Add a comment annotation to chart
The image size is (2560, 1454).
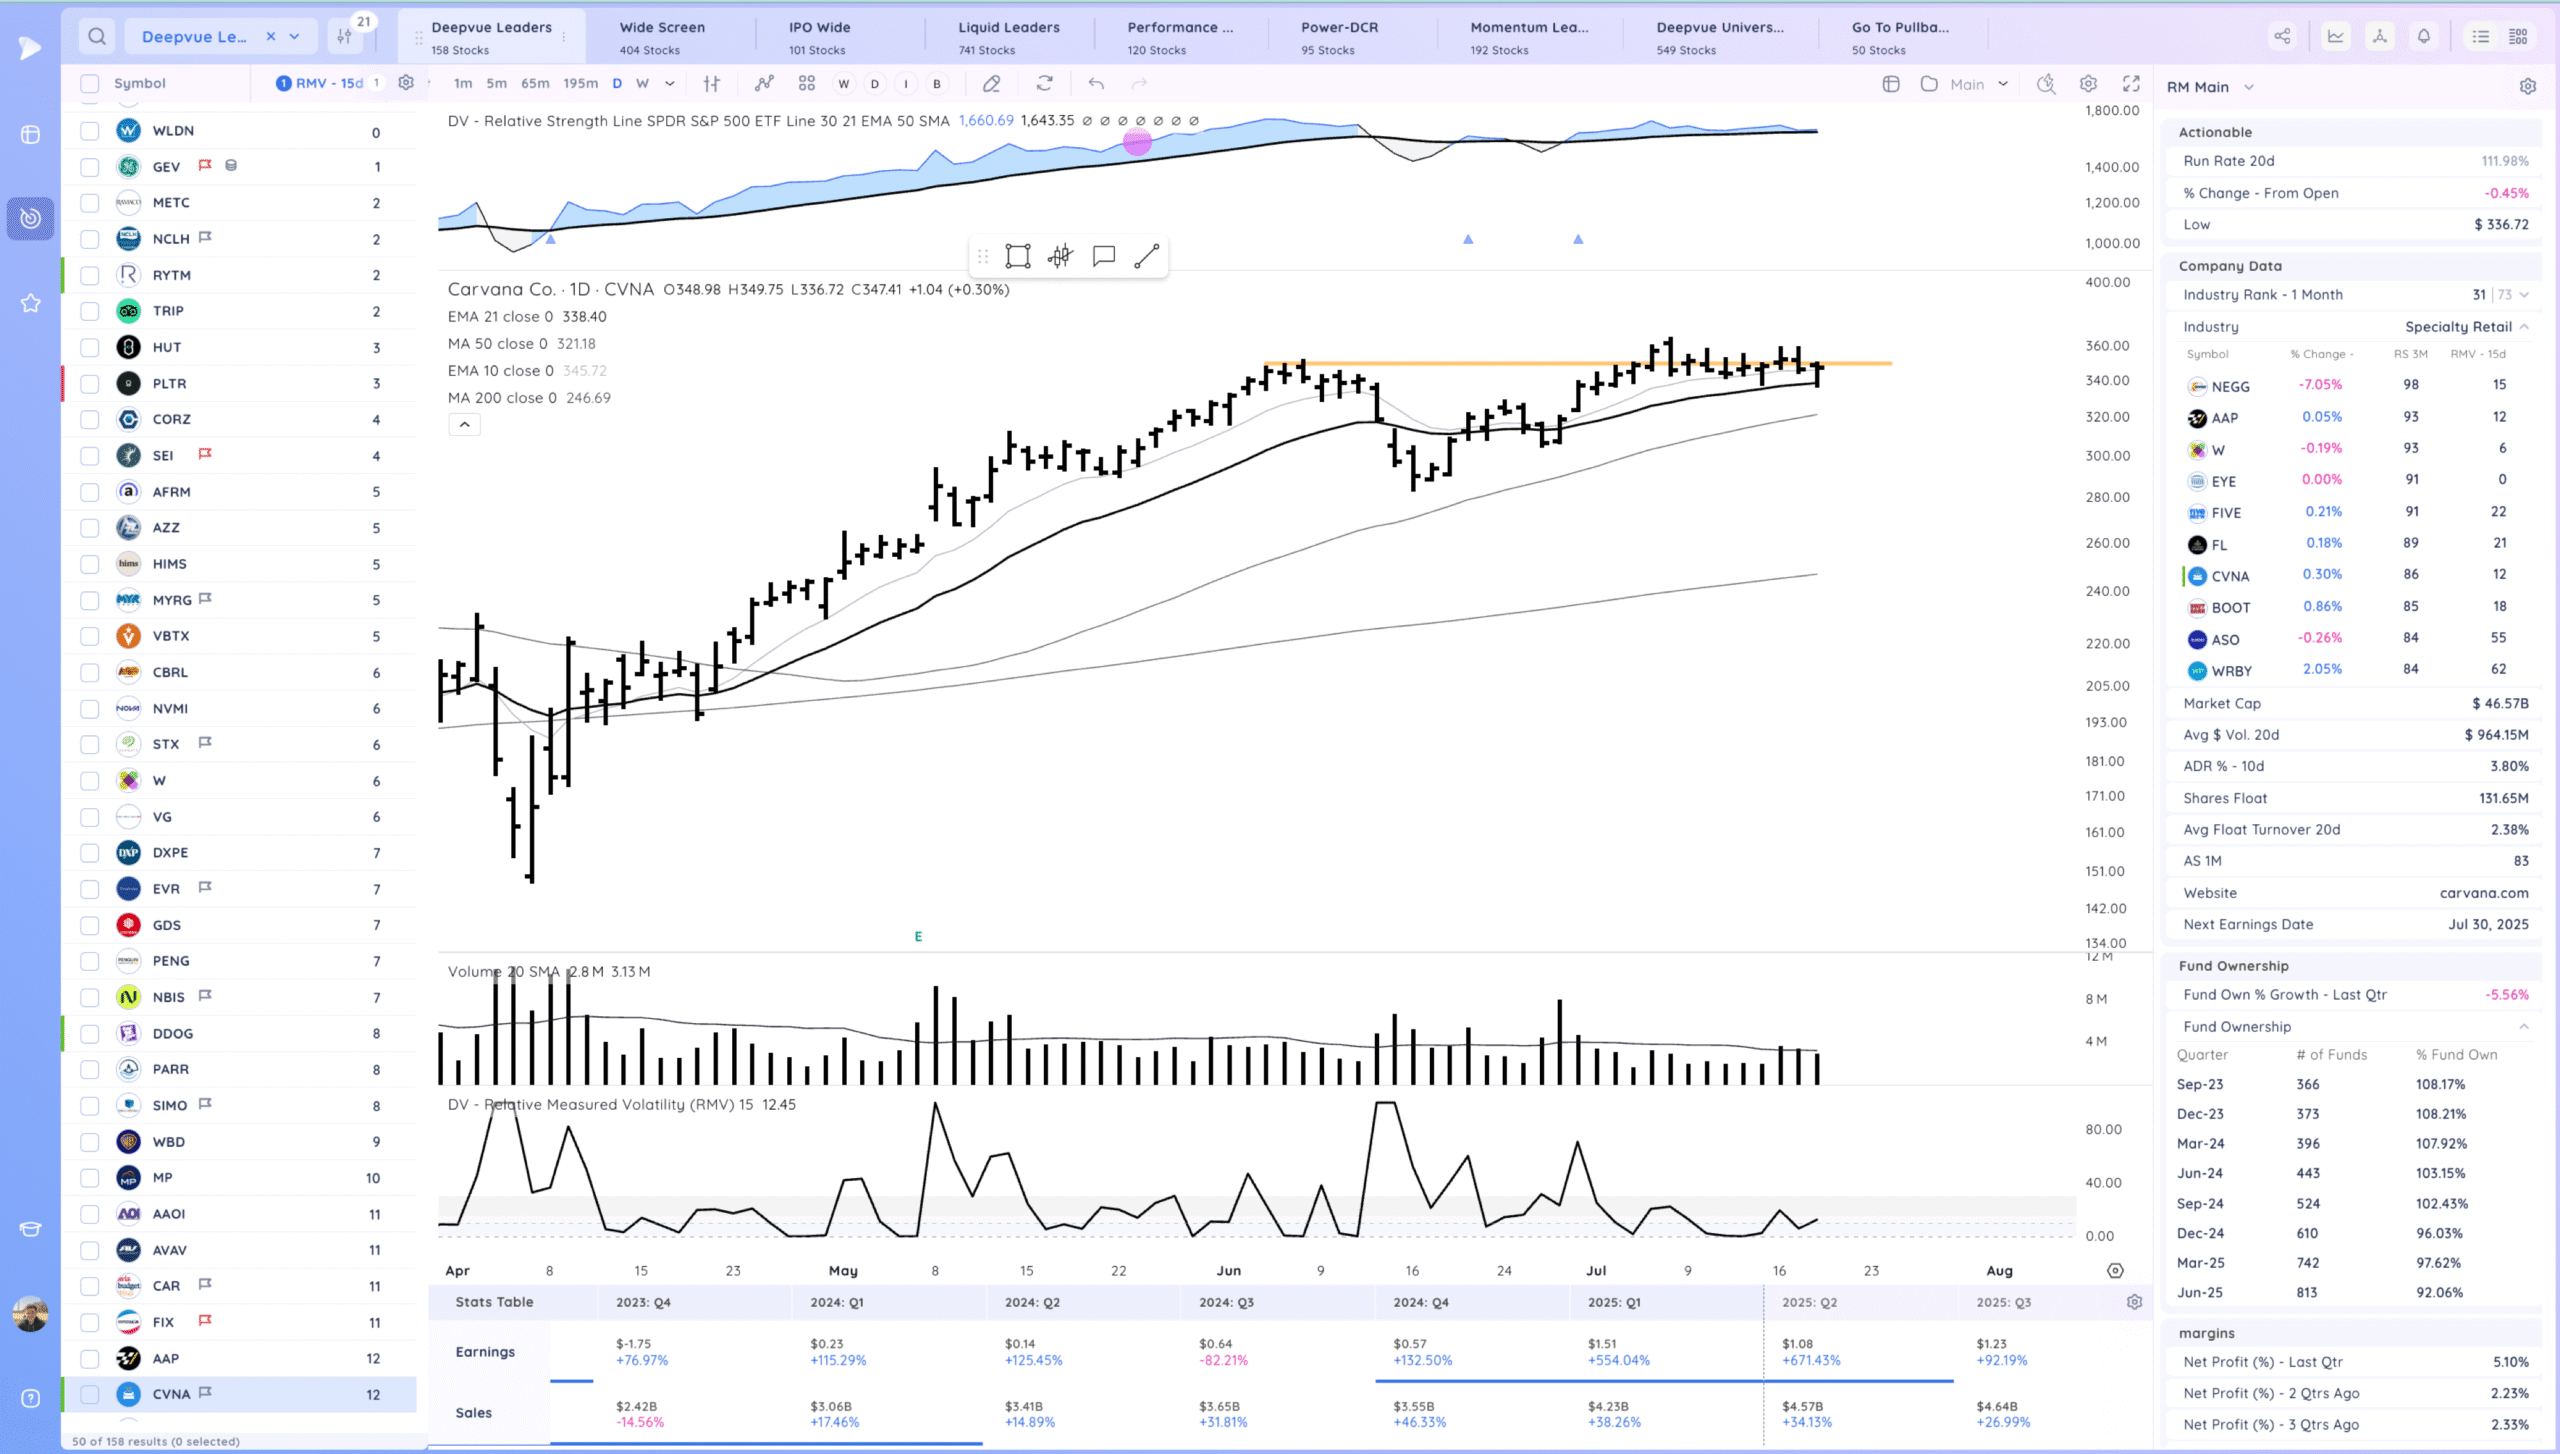pyautogui.click(x=1104, y=257)
